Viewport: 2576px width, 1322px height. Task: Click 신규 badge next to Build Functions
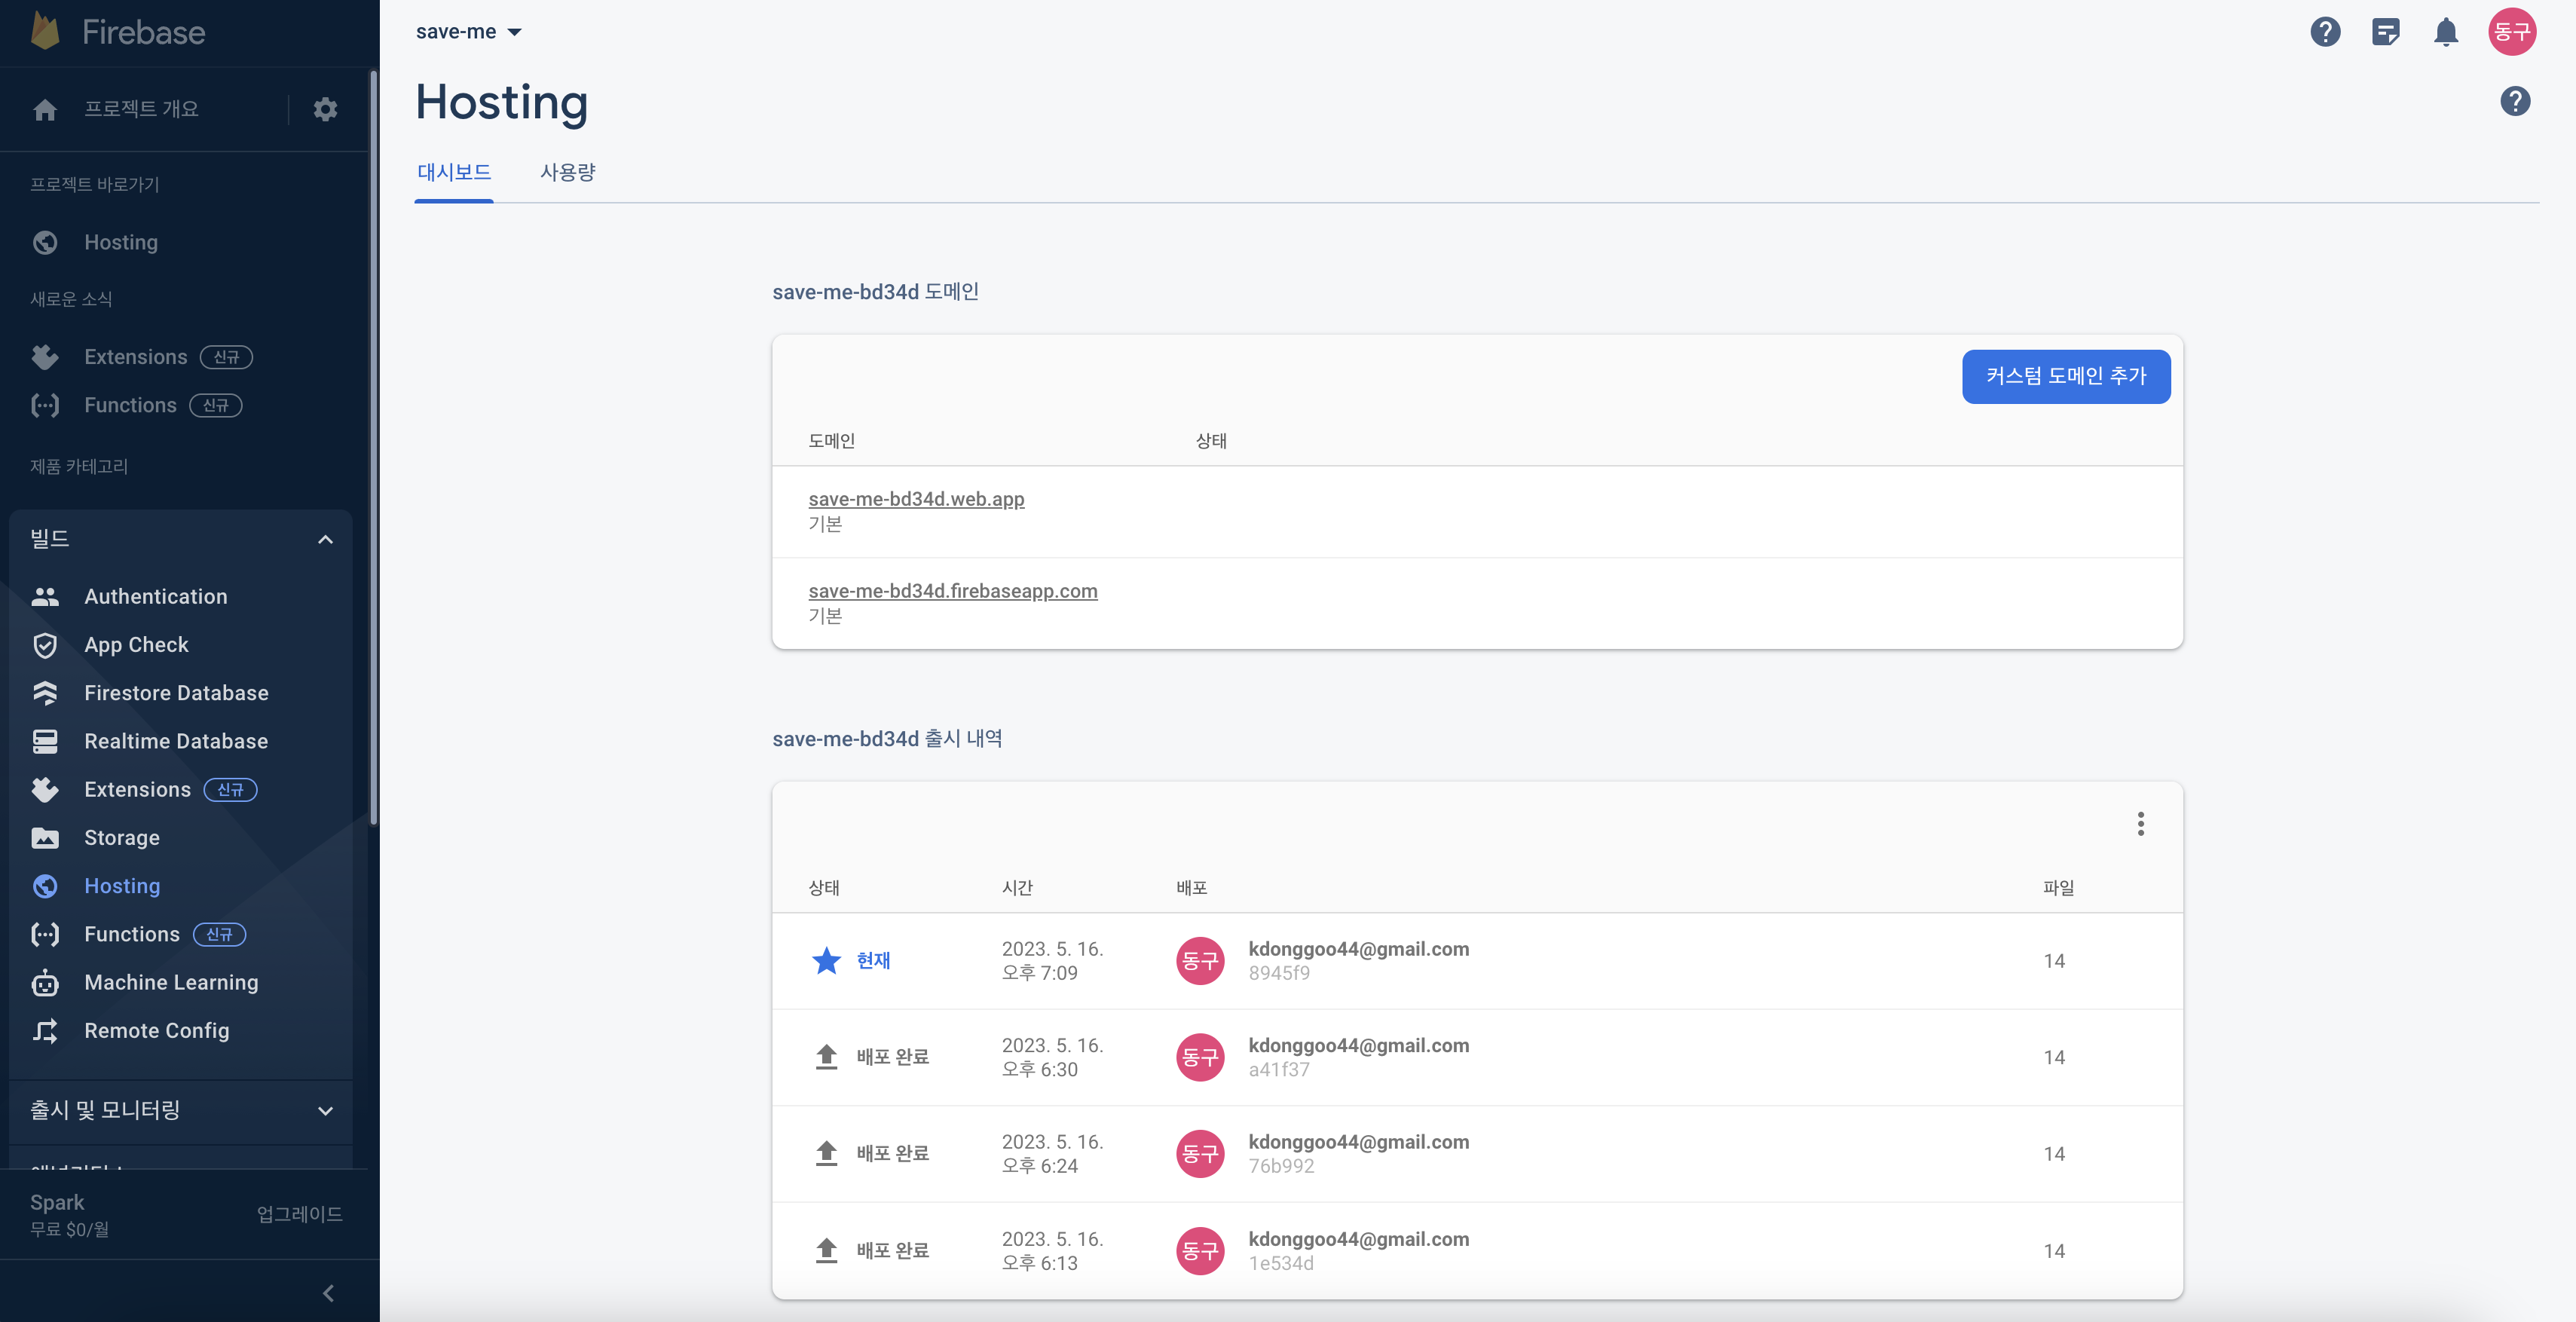(x=219, y=934)
